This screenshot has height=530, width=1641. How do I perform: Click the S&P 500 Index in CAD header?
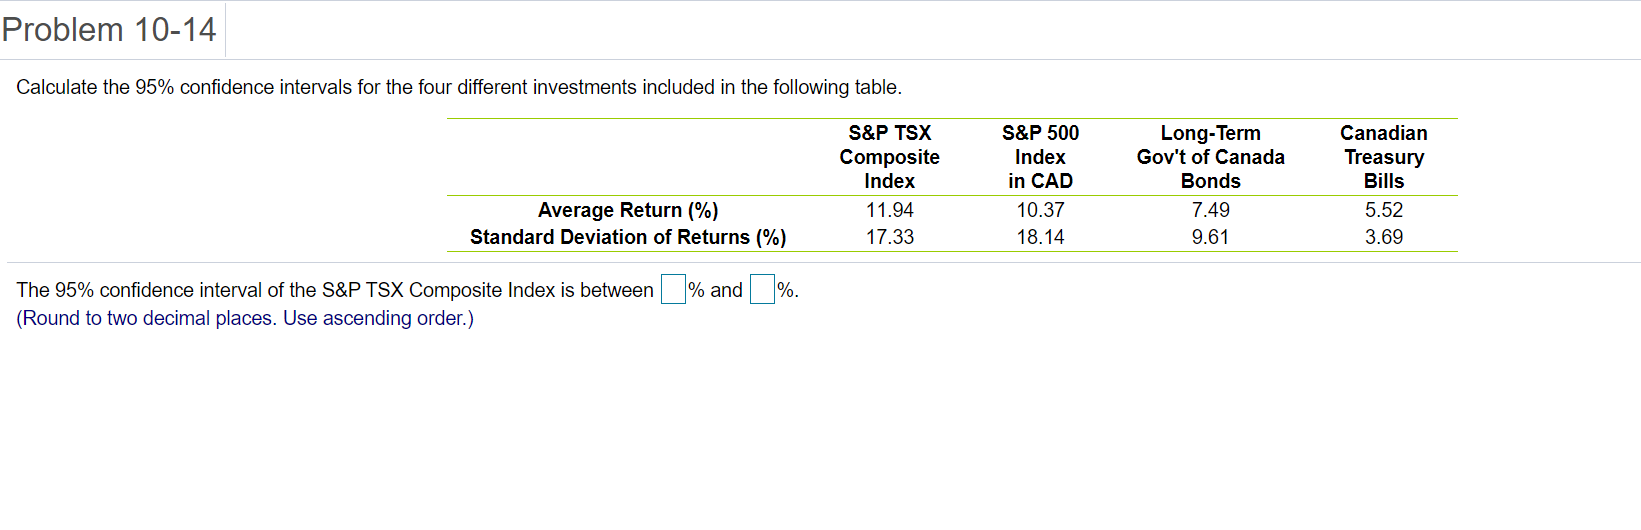[1040, 157]
